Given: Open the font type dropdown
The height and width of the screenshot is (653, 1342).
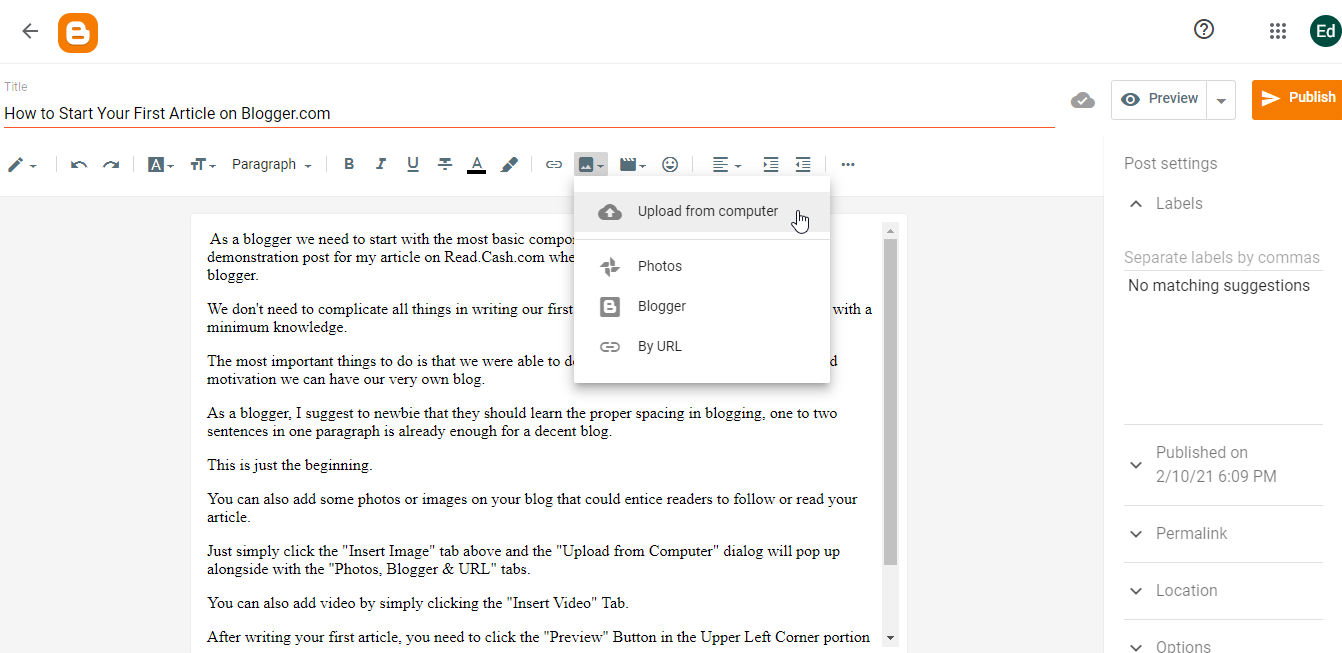Looking at the screenshot, I should pyautogui.click(x=161, y=165).
